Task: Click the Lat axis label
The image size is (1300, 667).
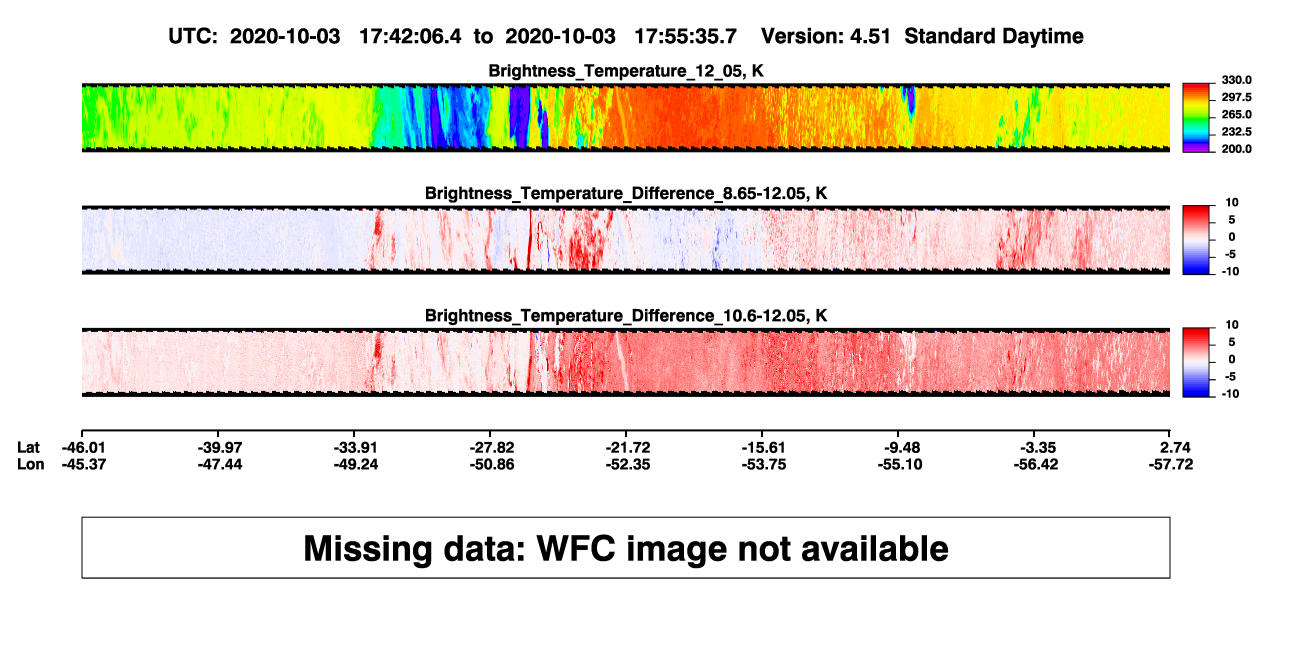Action: point(29,446)
